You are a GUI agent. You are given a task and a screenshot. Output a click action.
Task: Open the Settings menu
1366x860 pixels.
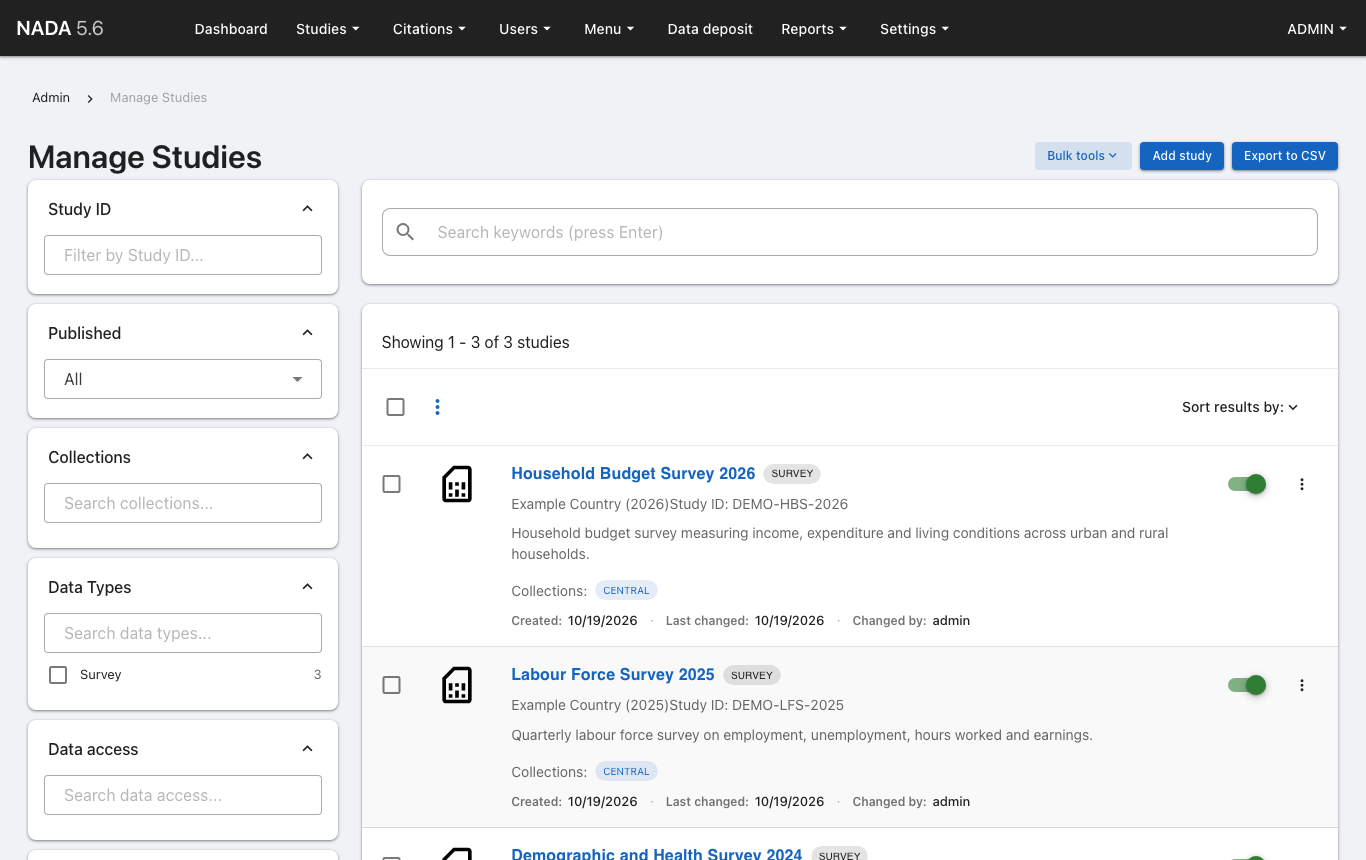(x=915, y=29)
